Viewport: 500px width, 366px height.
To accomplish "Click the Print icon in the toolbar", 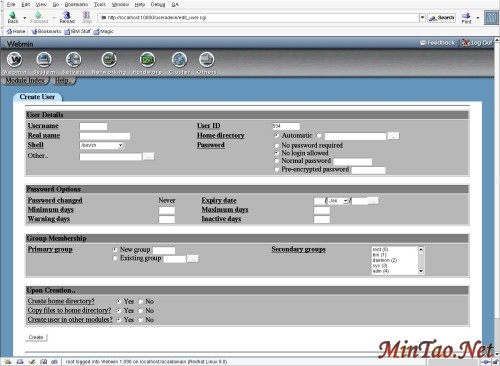I will point(466,17).
